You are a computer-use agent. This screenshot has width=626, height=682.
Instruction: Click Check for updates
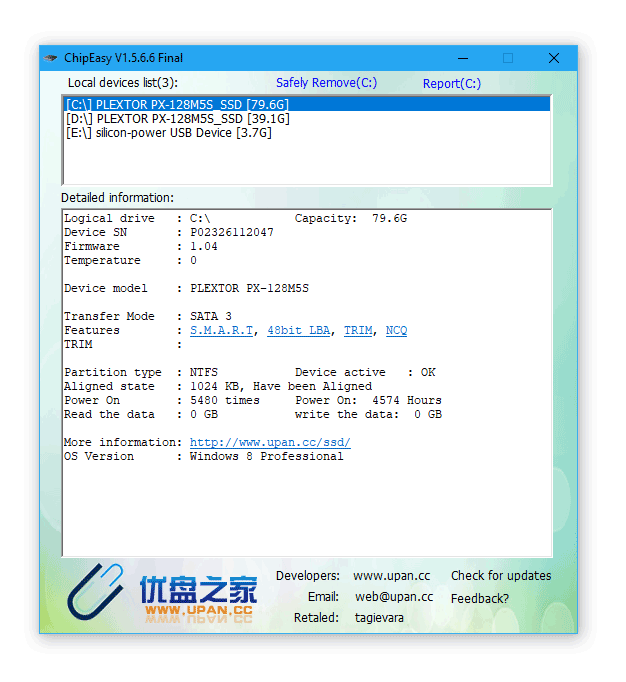pyautogui.click(x=501, y=575)
